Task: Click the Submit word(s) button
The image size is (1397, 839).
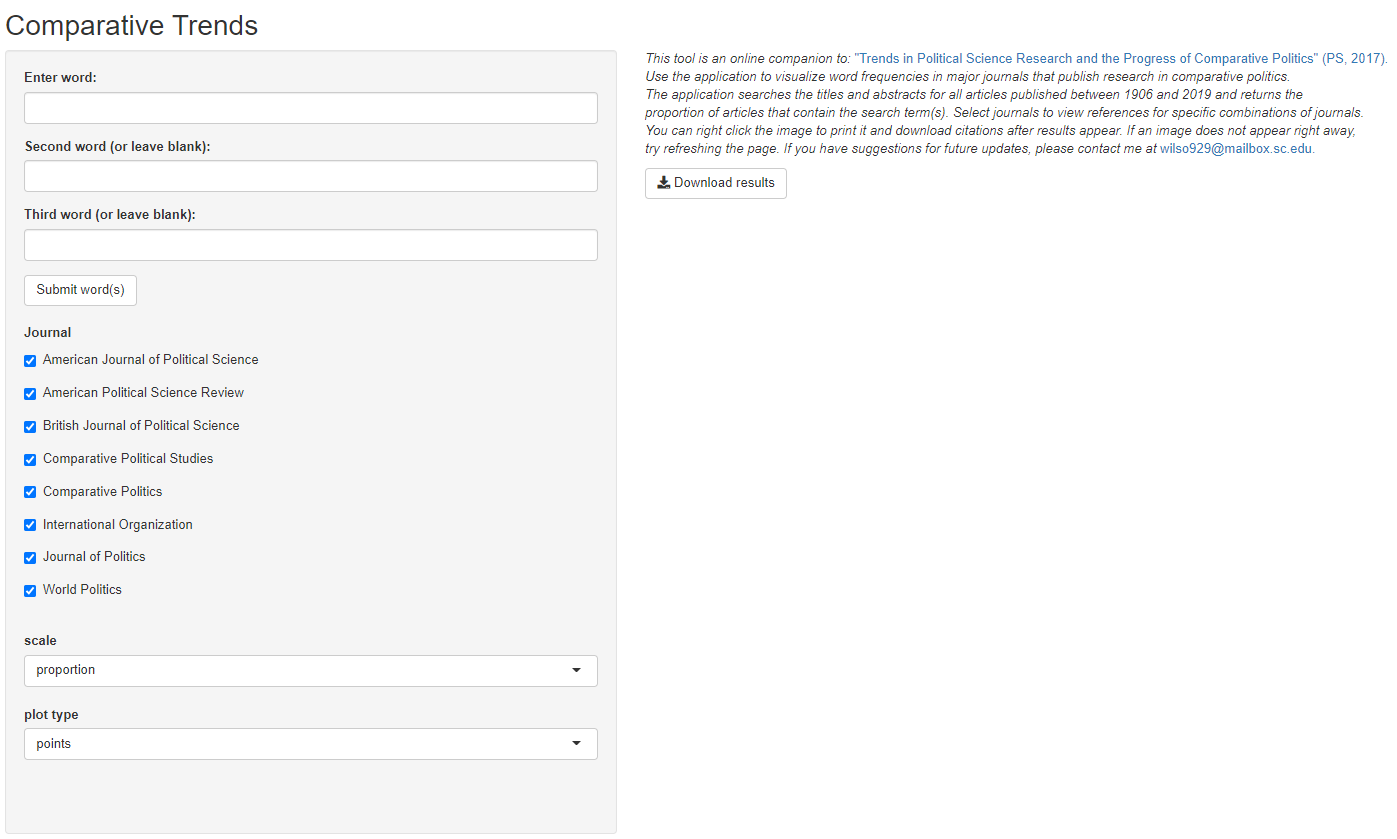Action: (x=80, y=290)
